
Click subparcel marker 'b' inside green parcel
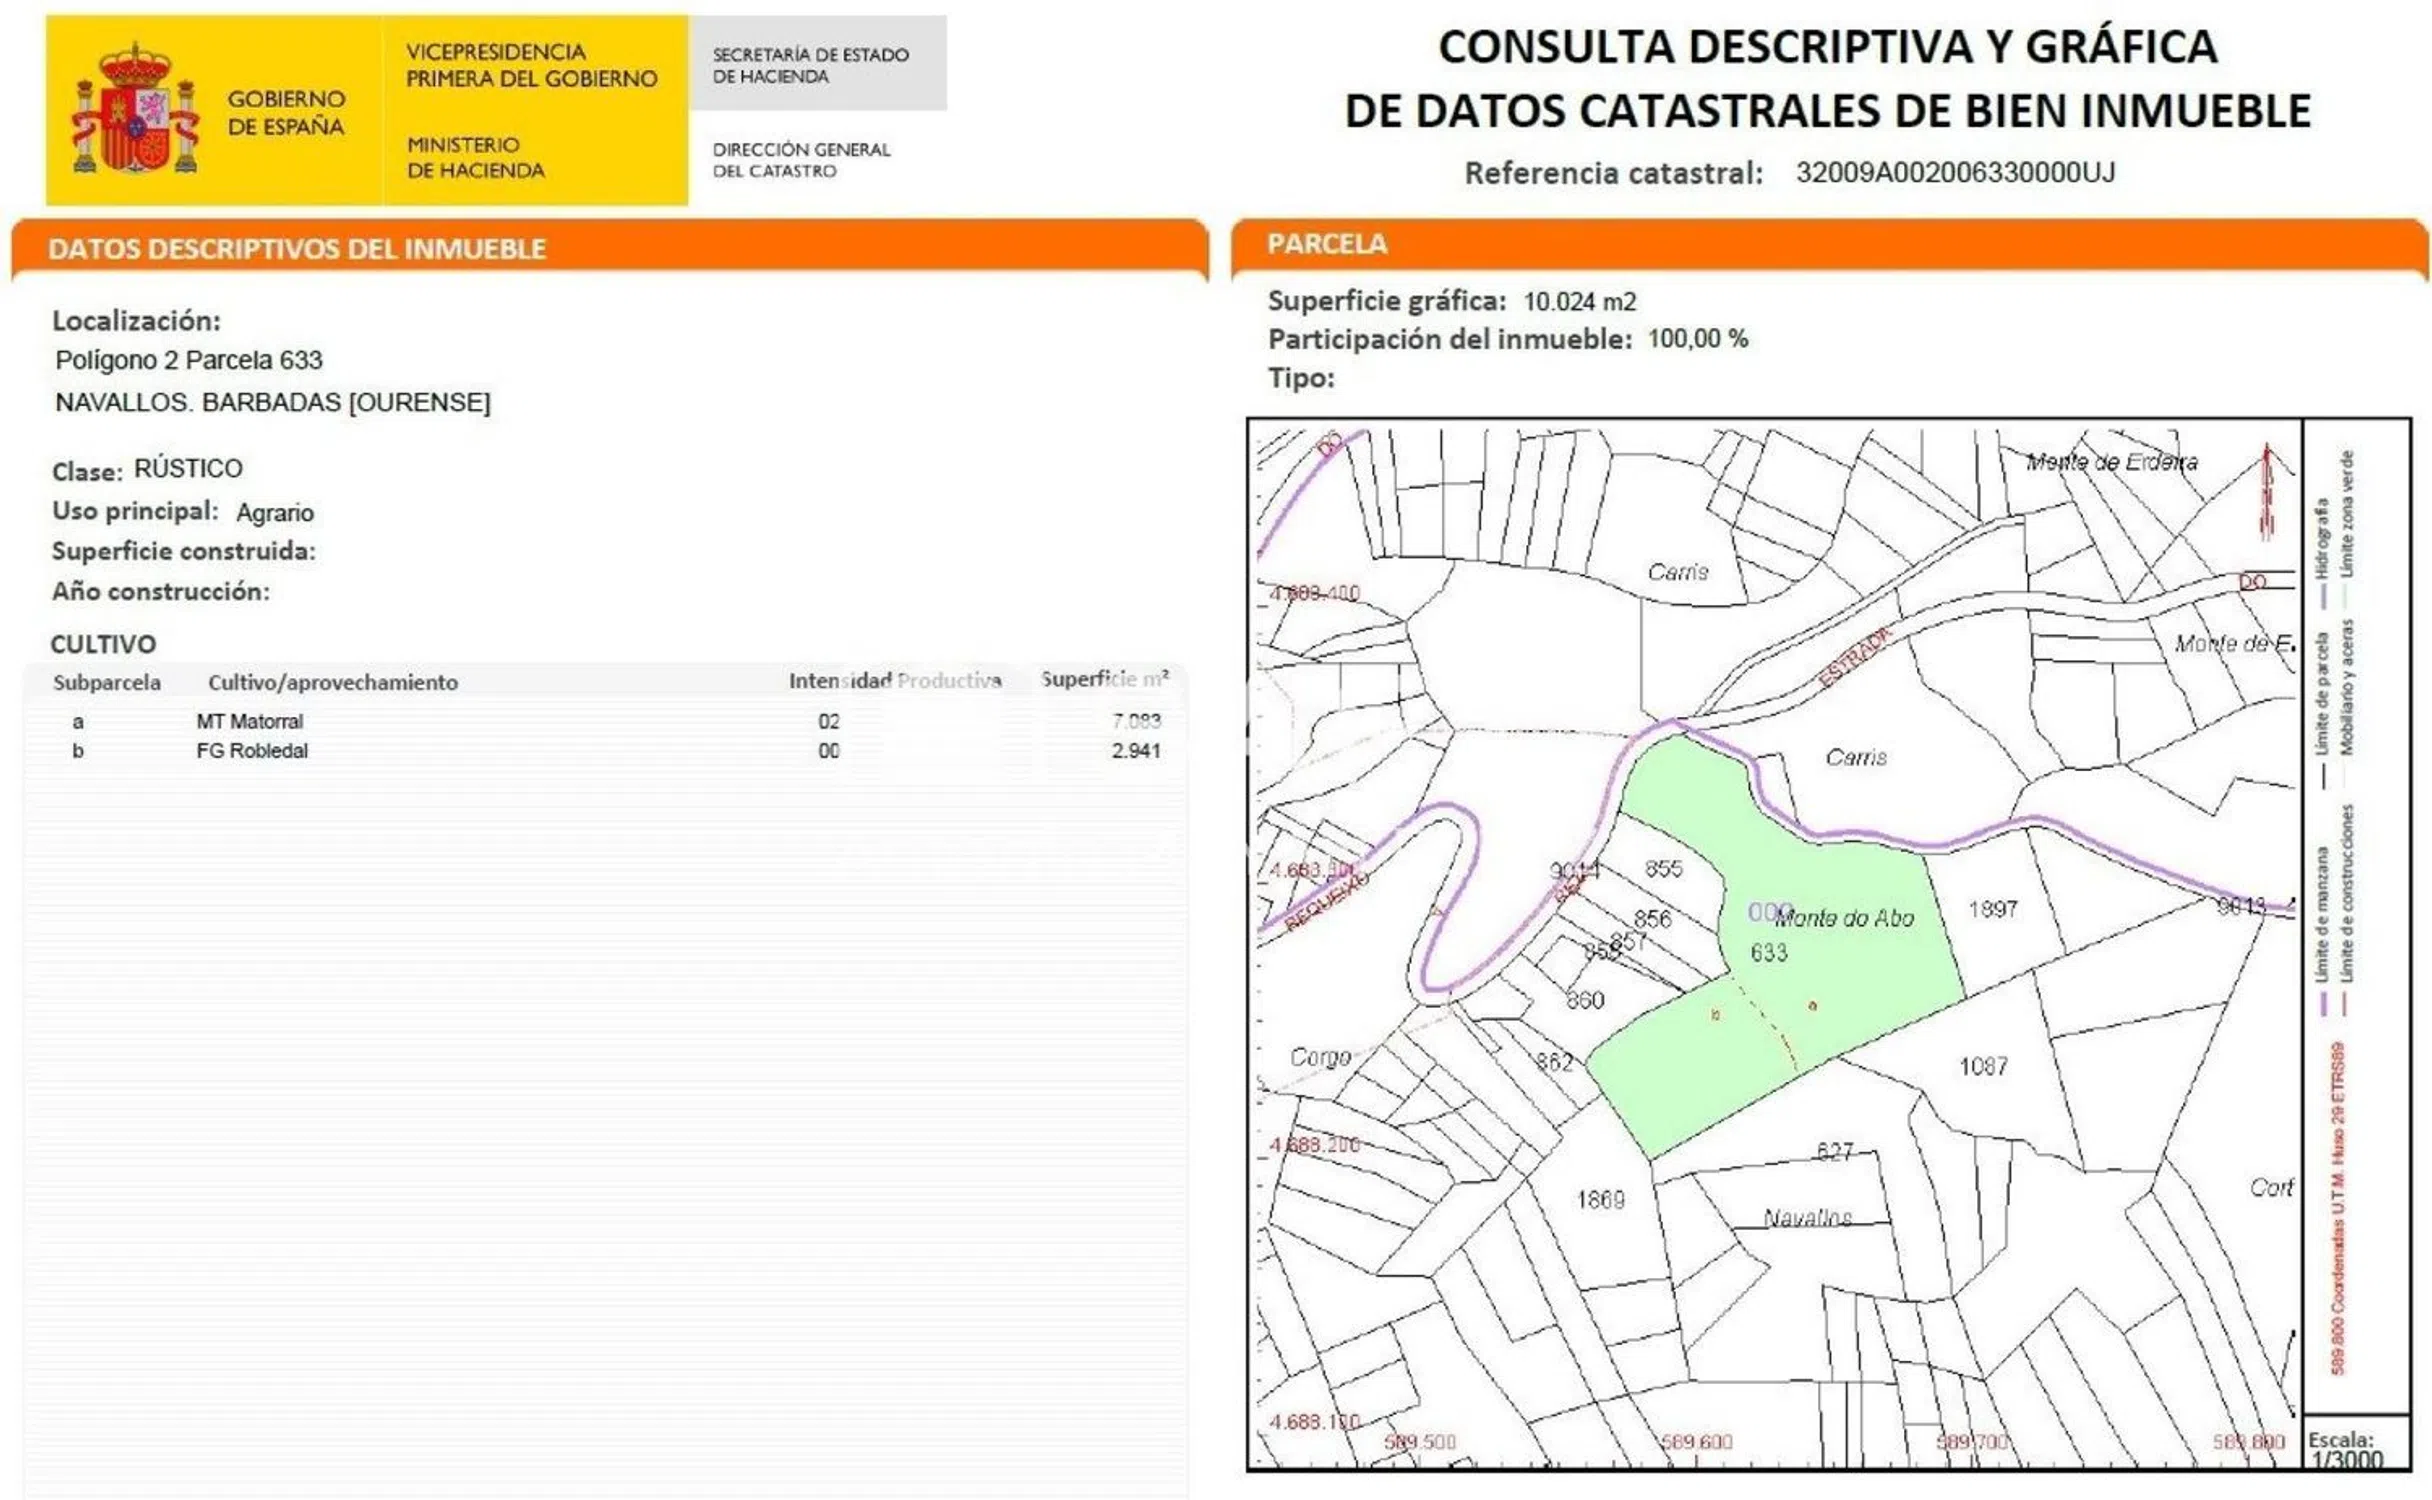tap(1716, 1015)
